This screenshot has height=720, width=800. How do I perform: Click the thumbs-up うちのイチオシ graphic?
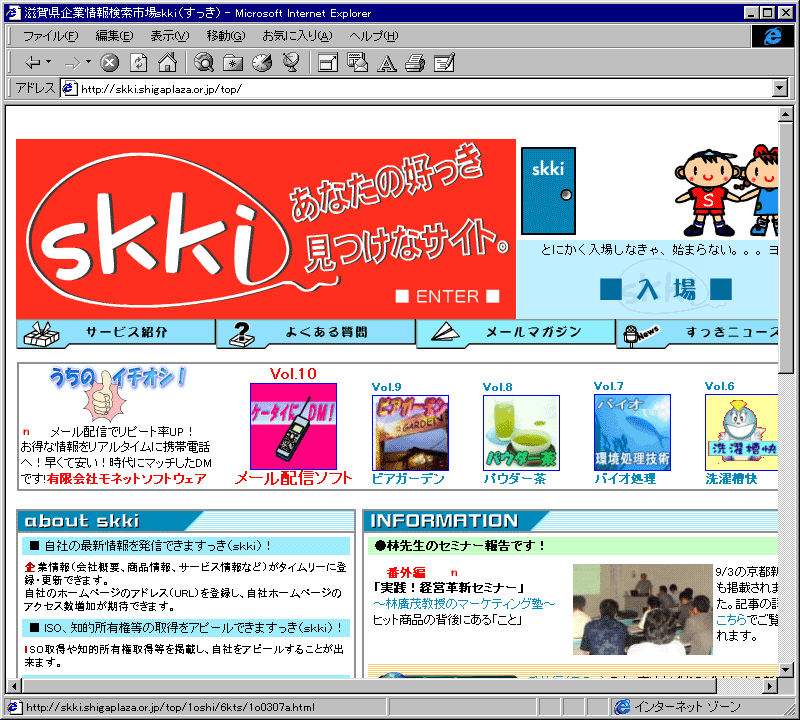(x=117, y=393)
